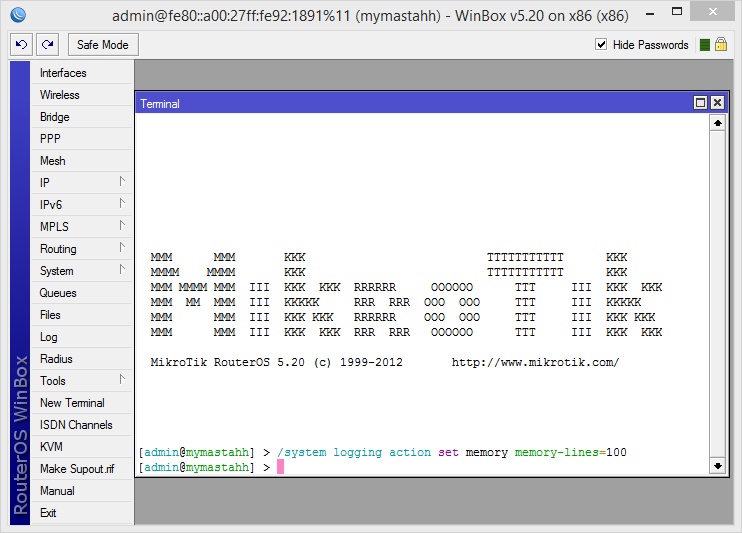Open the Mesh menu
742x533 pixels.
click(82, 161)
